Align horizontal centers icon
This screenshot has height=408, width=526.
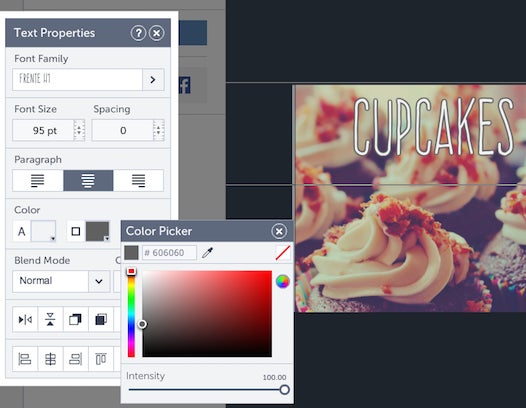coord(50,359)
